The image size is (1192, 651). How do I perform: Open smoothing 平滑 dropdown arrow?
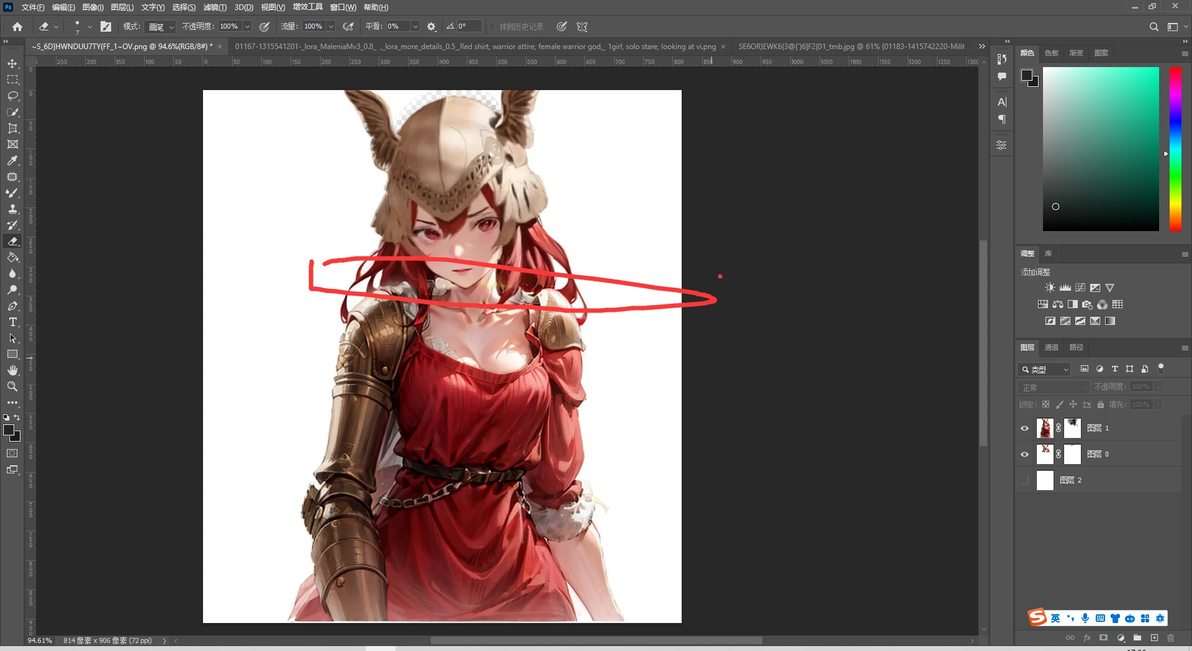point(415,26)
